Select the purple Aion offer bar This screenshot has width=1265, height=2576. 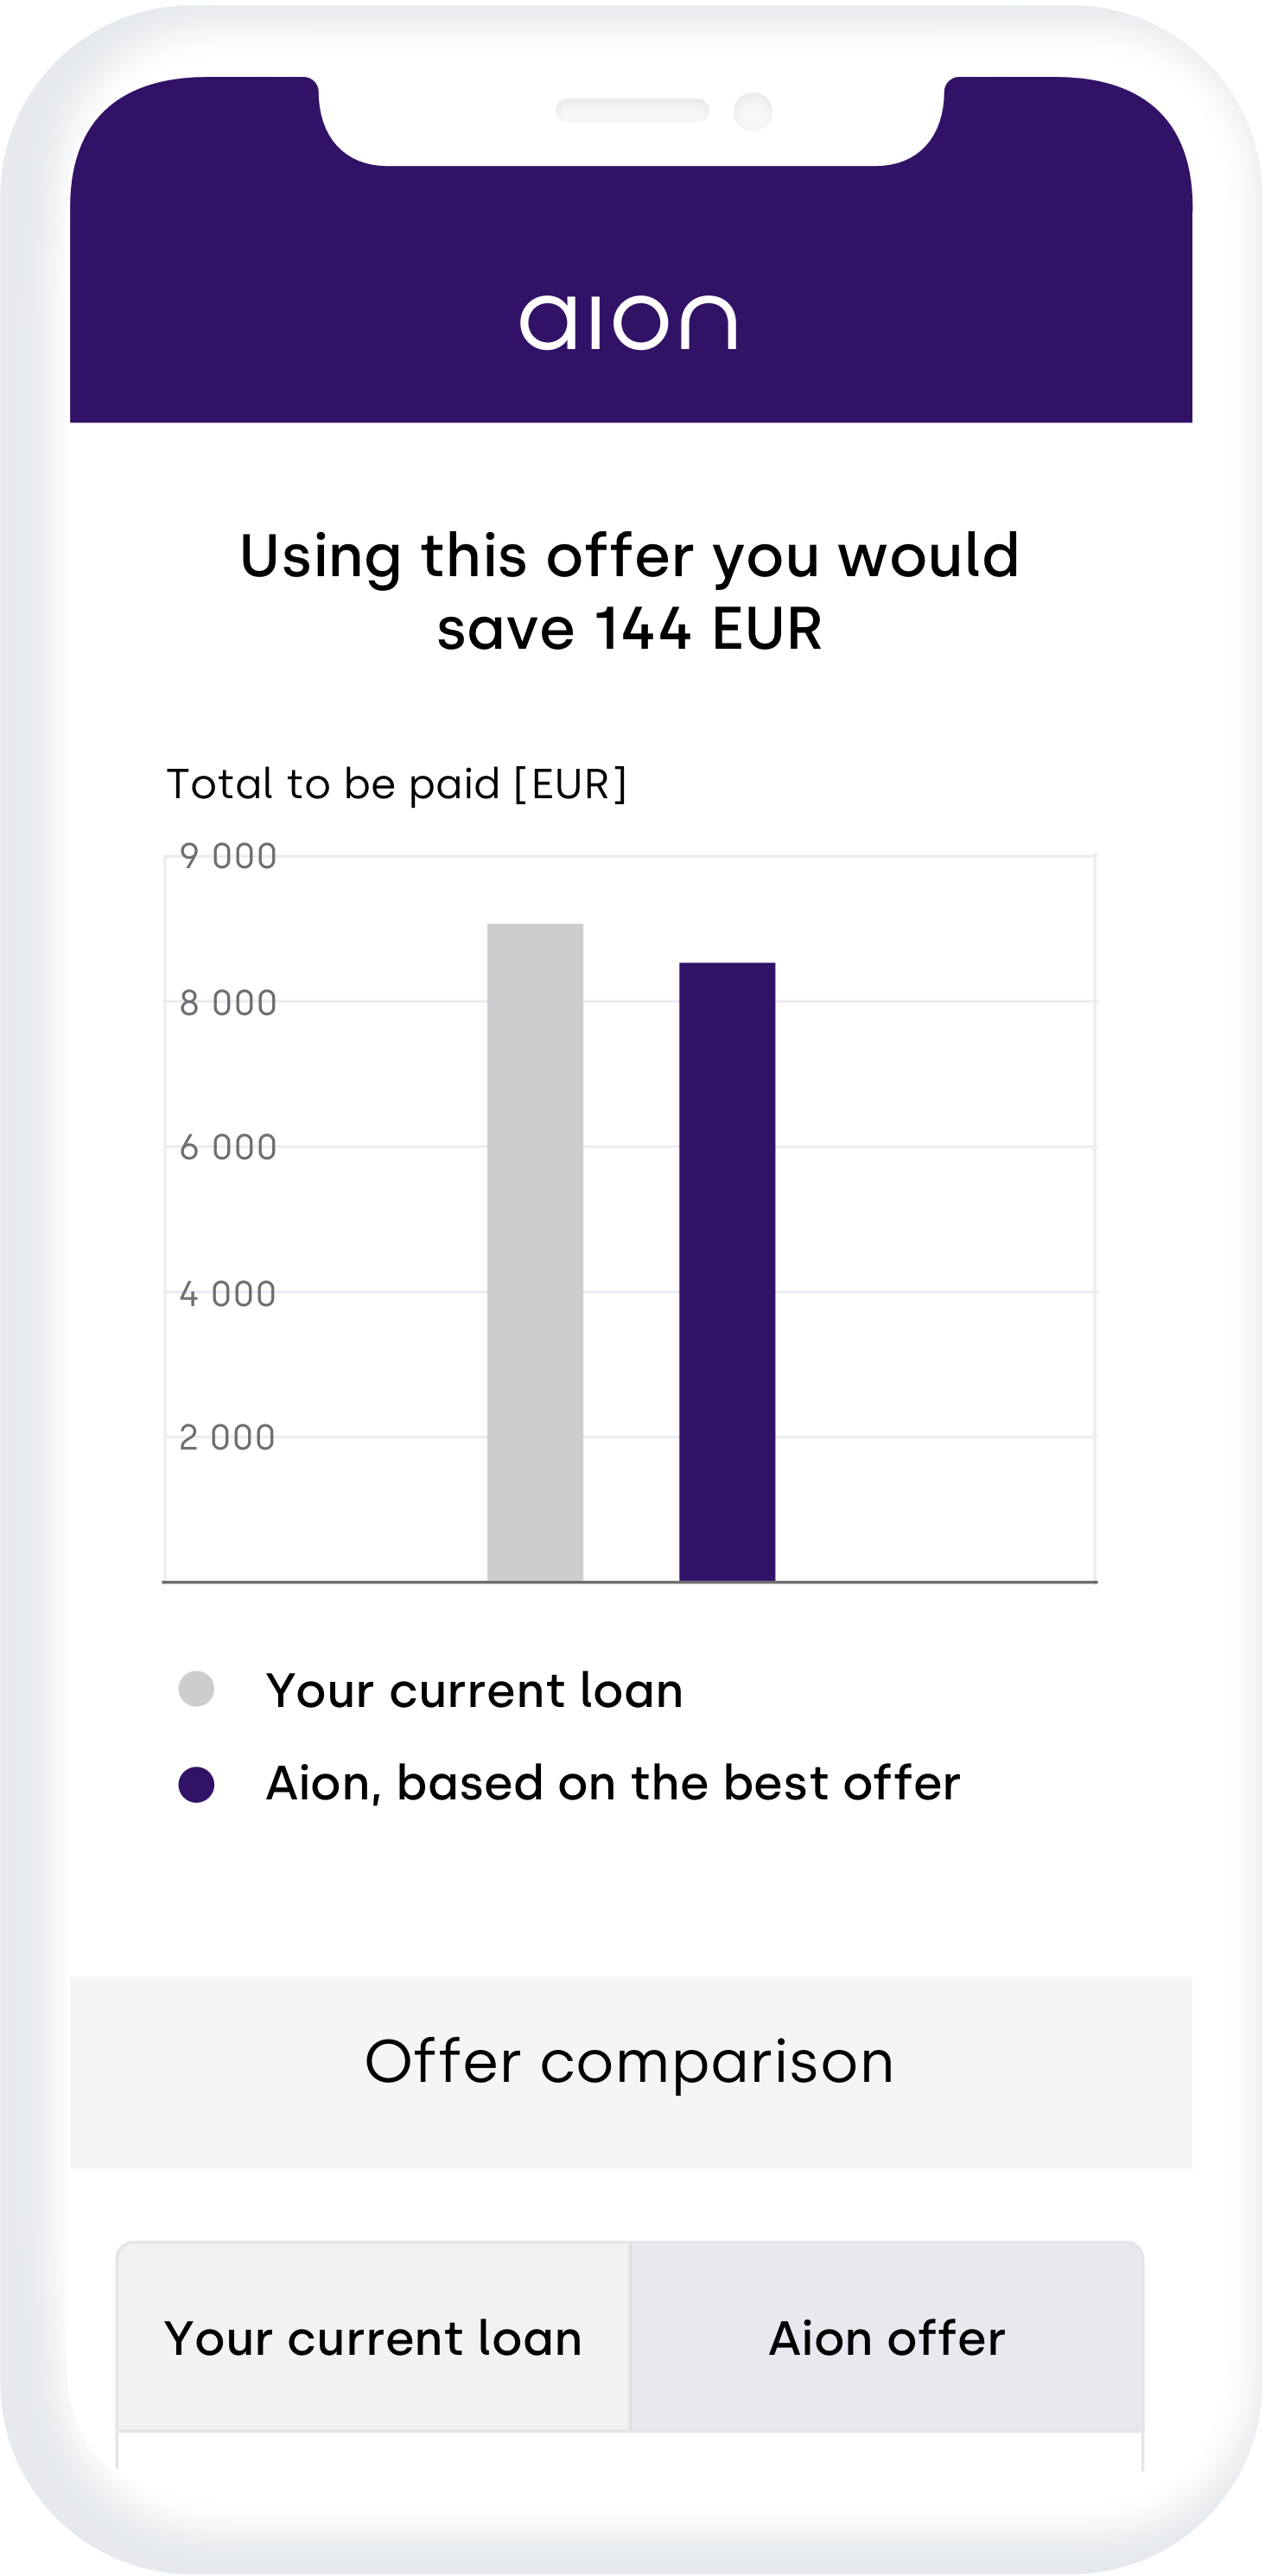pyautogui.click(x=727, y=1272)
